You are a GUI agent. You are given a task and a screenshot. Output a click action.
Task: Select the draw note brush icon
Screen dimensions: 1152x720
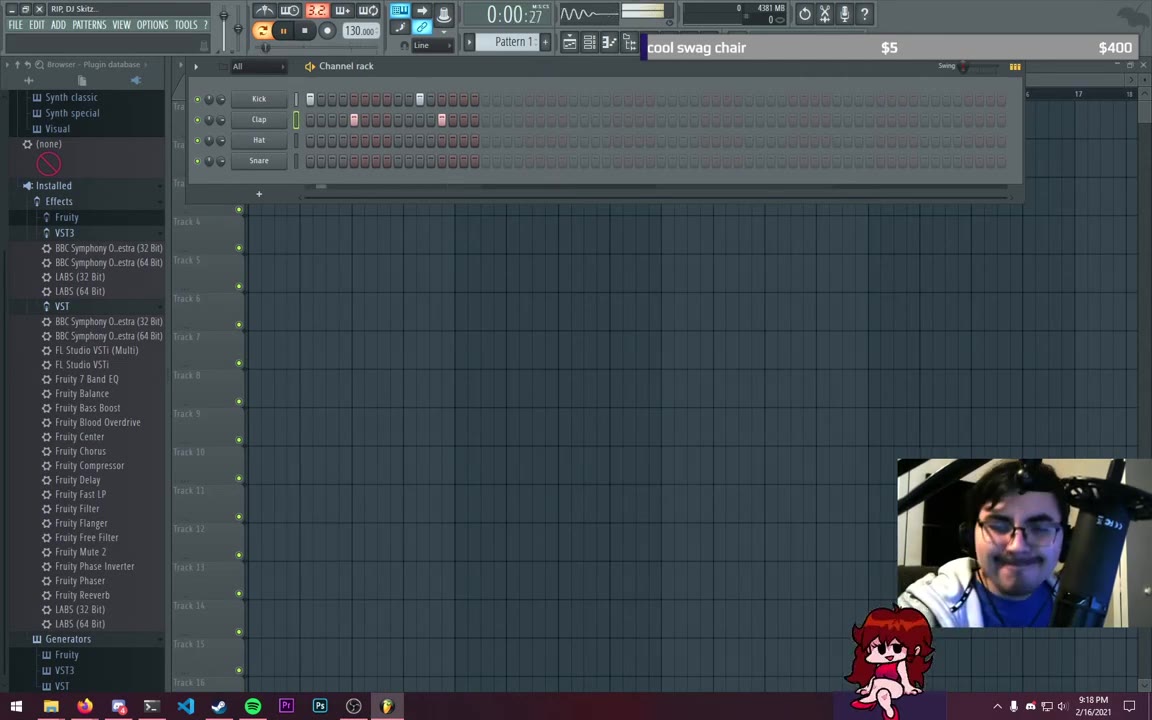(x=400, y=28)
